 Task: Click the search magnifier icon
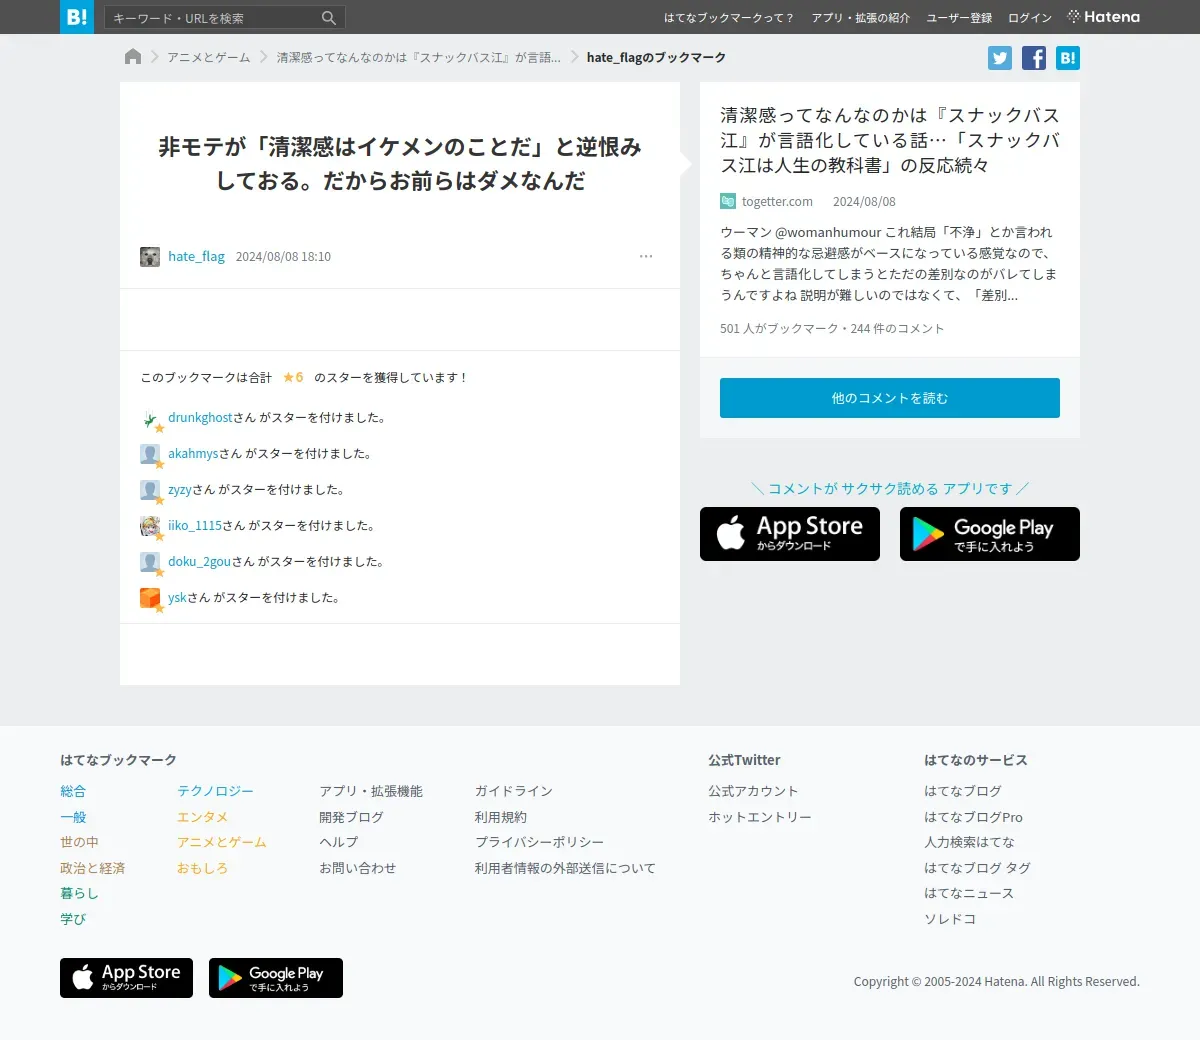tap(329, 18)
